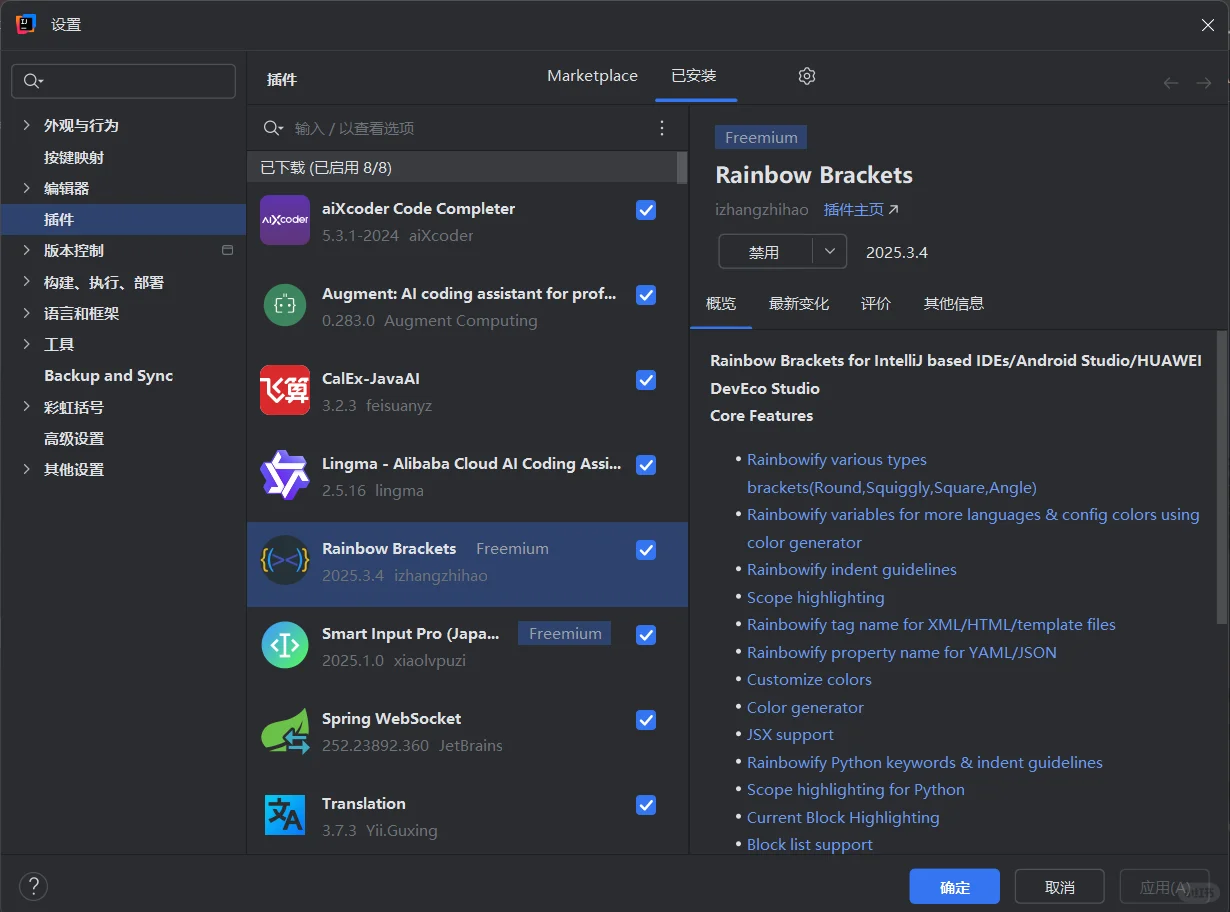Open the 概览 tab
The height and width of the screenshot is (912, 1230).
point(721,304)
